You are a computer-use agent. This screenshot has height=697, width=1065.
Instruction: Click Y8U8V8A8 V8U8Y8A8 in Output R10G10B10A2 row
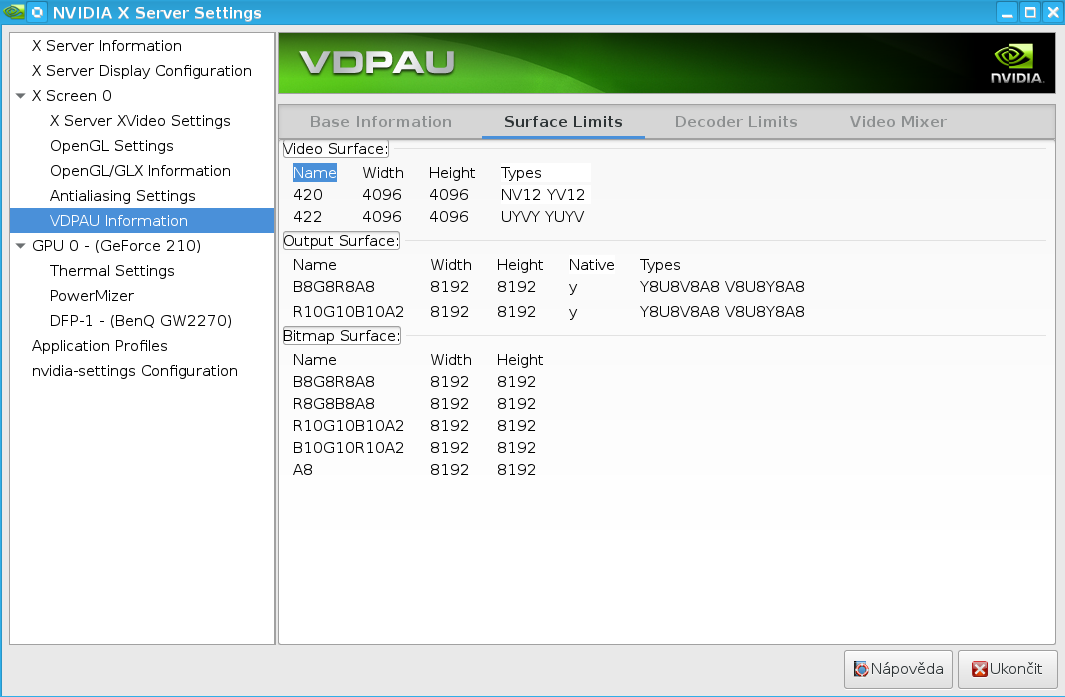coord(722,312)
